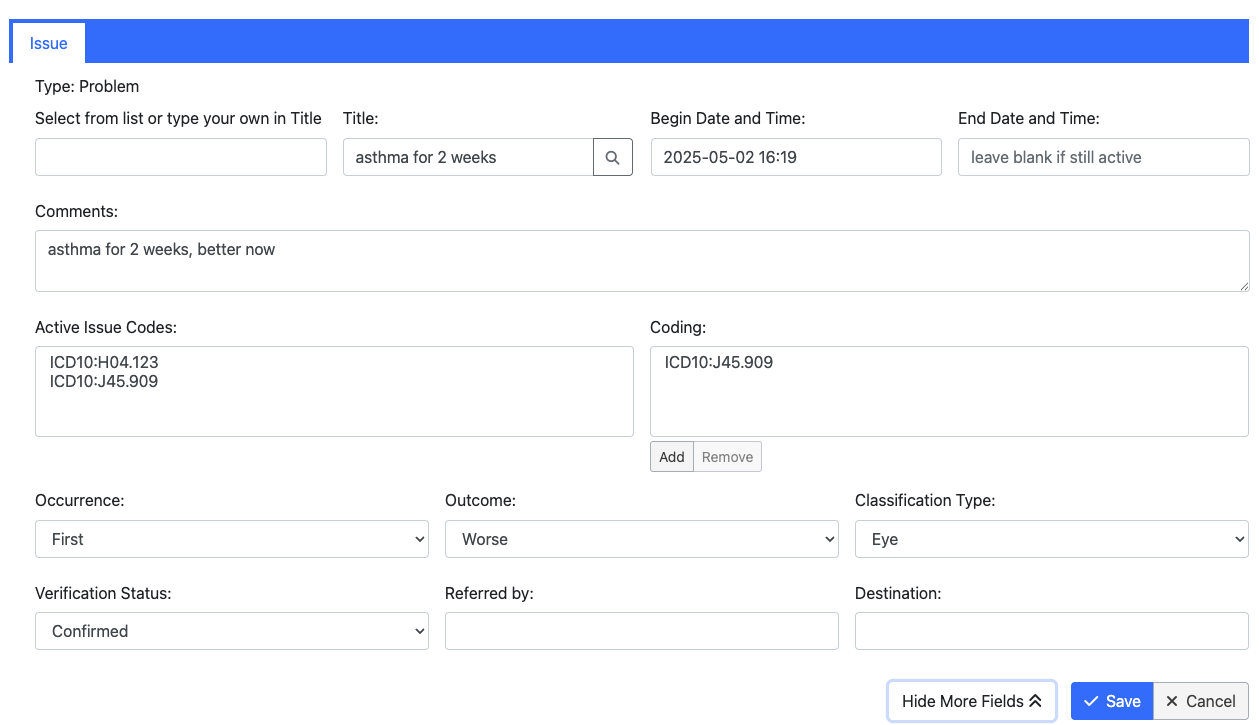
Task: Cancel editing the issue
Action: pos(1201,701)
